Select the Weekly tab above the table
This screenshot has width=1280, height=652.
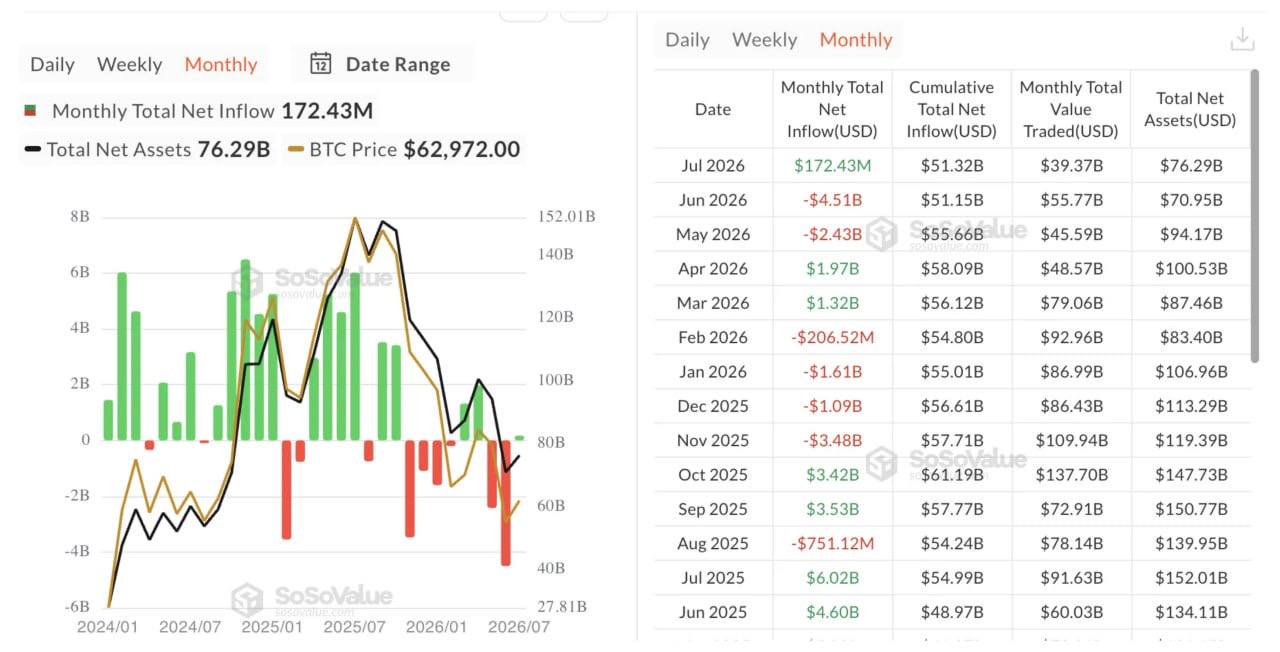pos(764,40)
